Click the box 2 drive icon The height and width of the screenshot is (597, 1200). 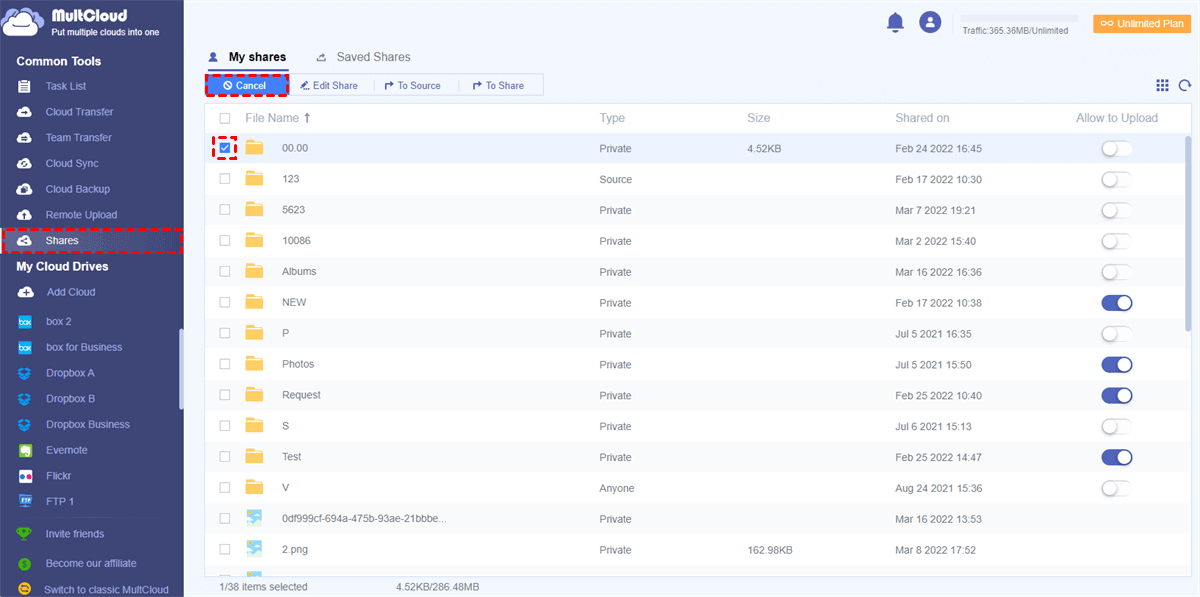pyautogui.click(x=25, y=322)
